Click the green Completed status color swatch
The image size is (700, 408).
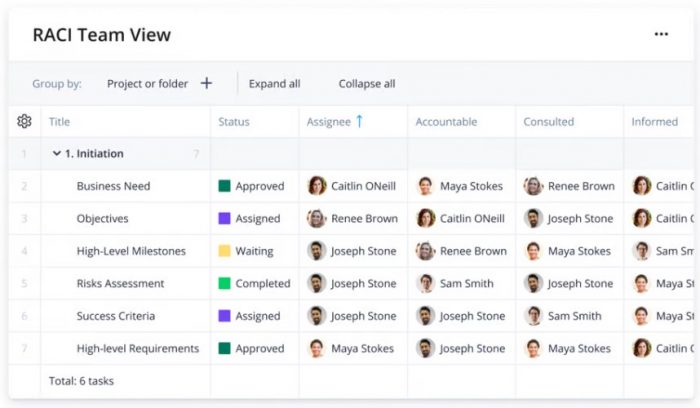point(225,284)
